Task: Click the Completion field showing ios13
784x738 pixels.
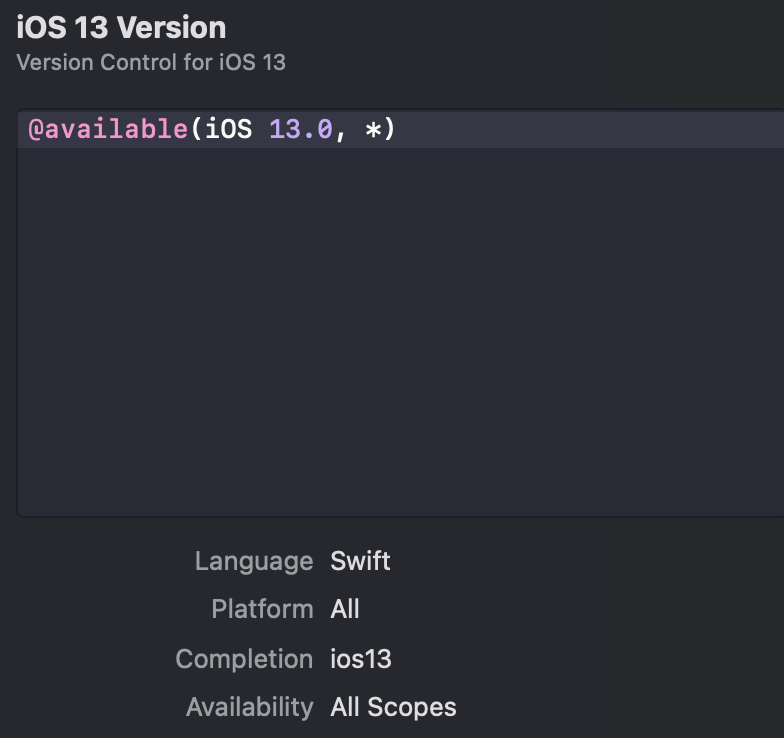Action: tap(360, 658)
